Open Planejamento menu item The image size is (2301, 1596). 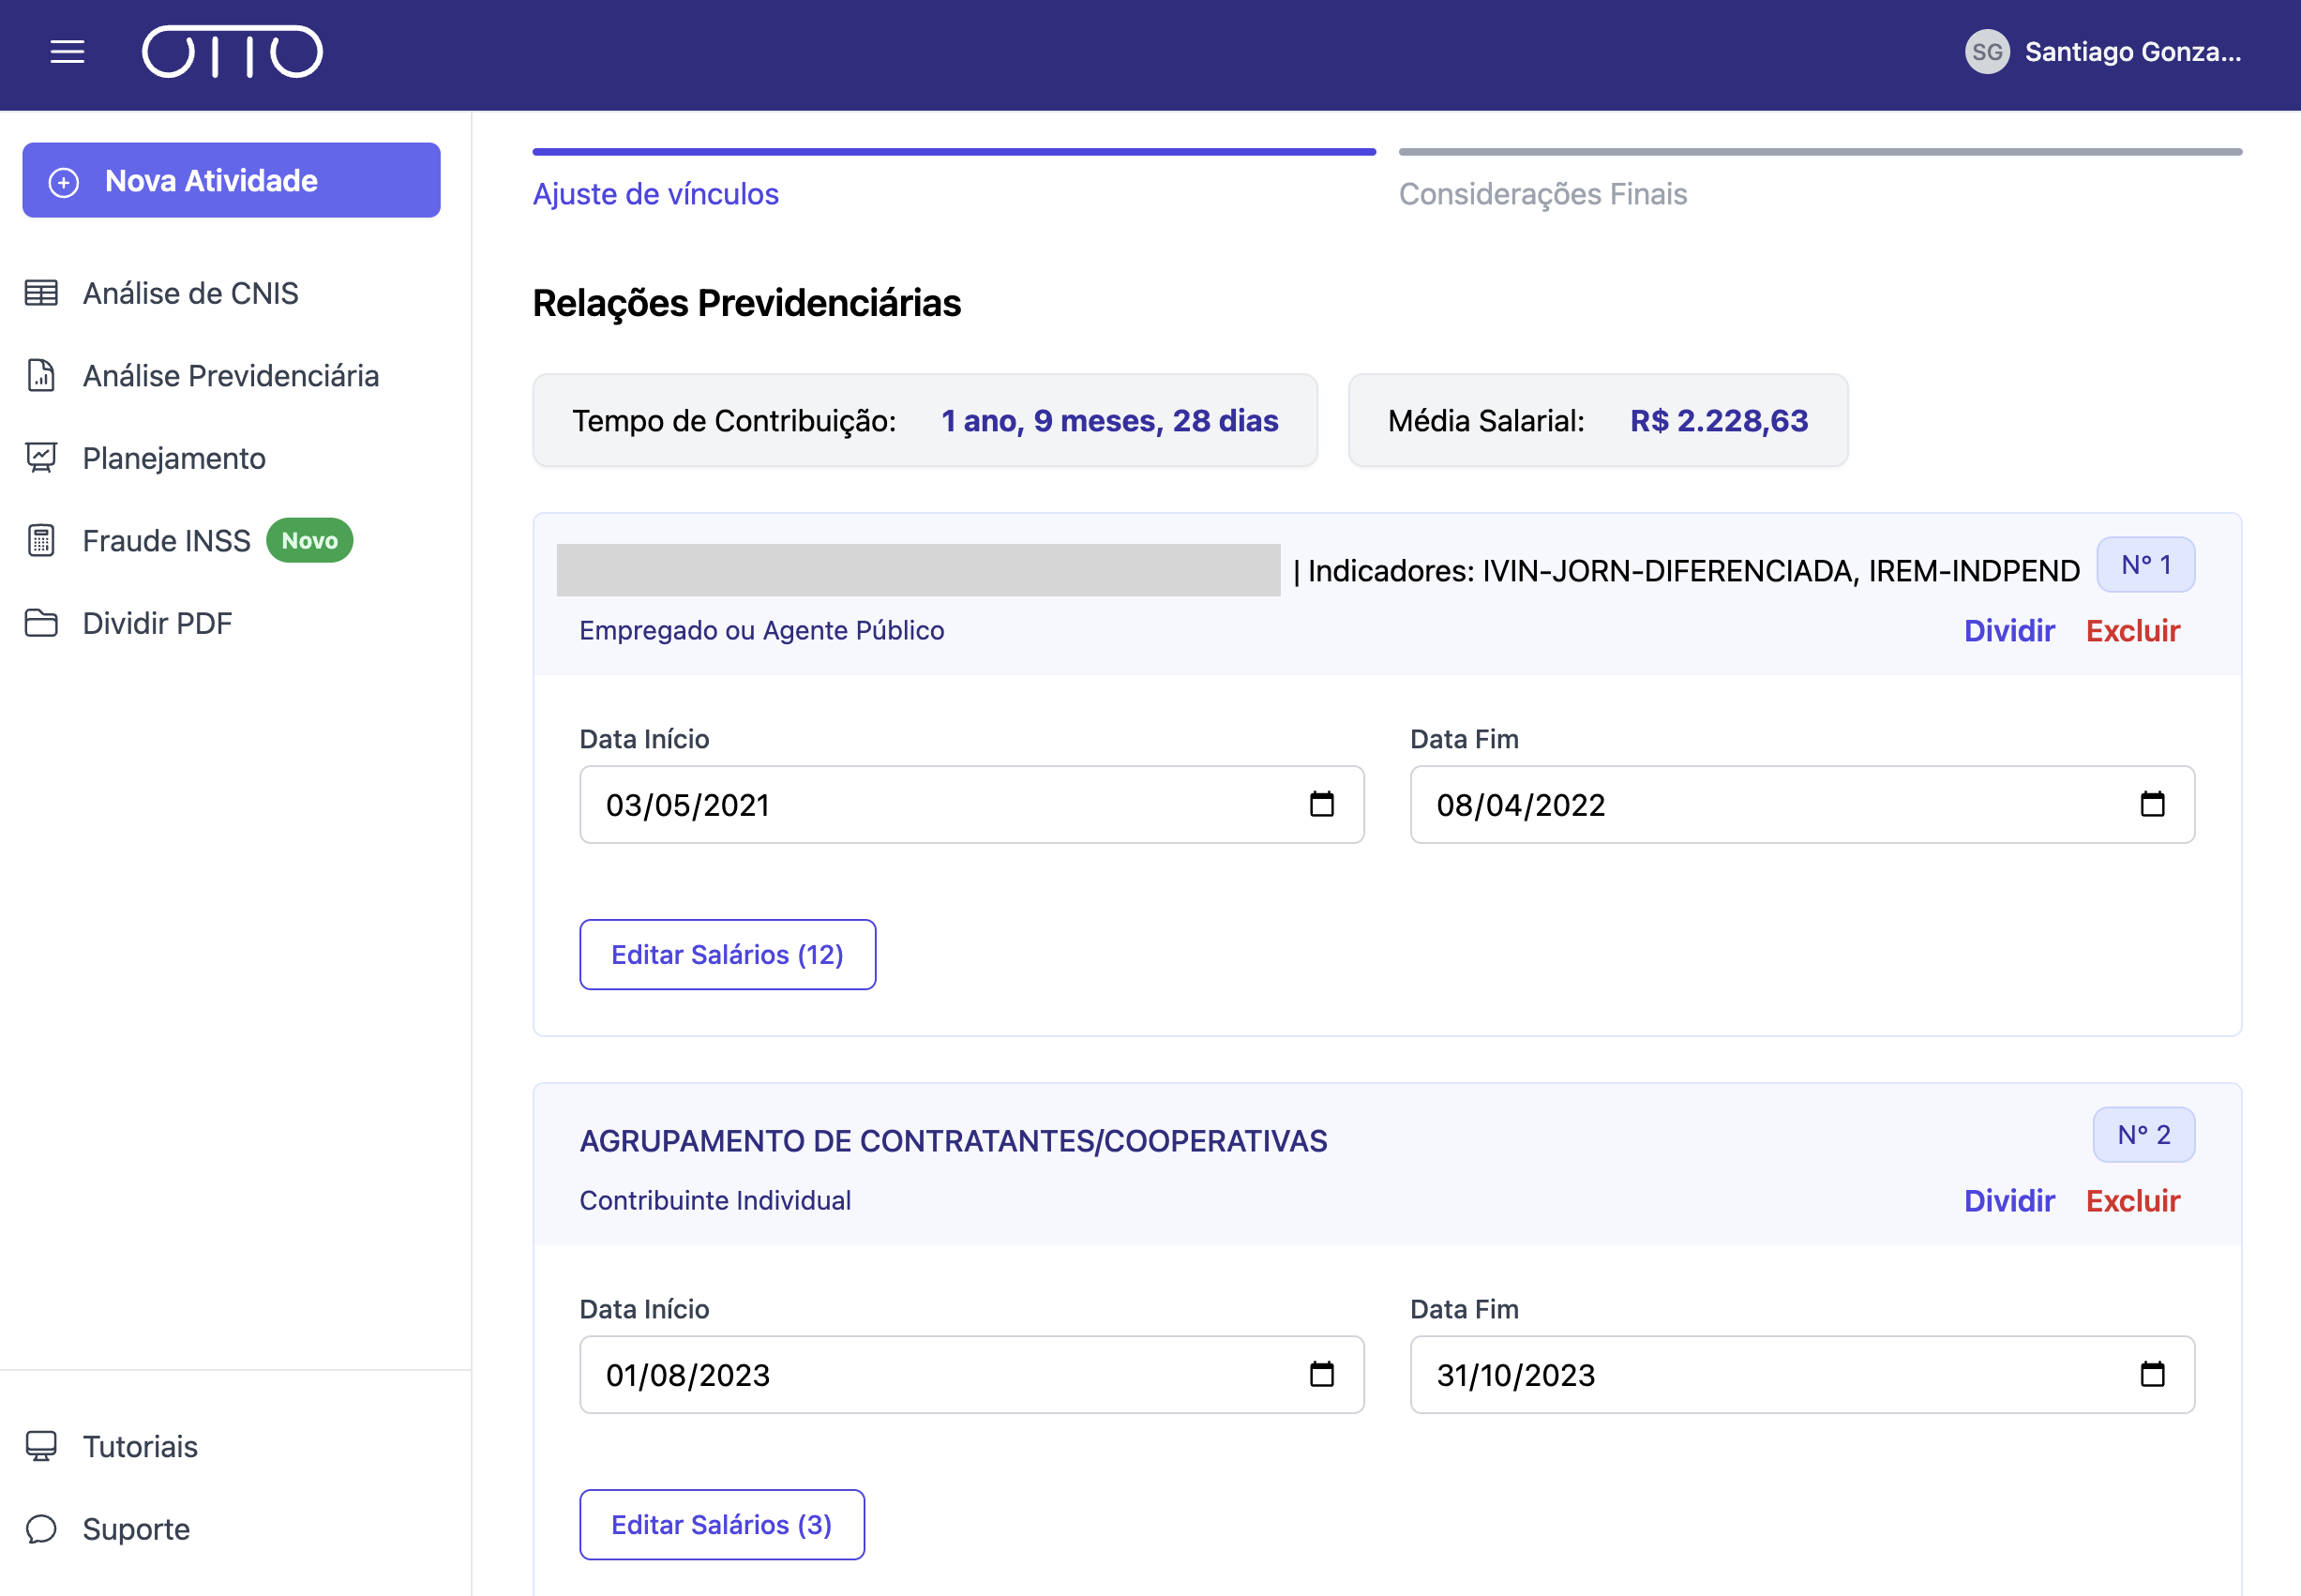(x=173, y=458)
